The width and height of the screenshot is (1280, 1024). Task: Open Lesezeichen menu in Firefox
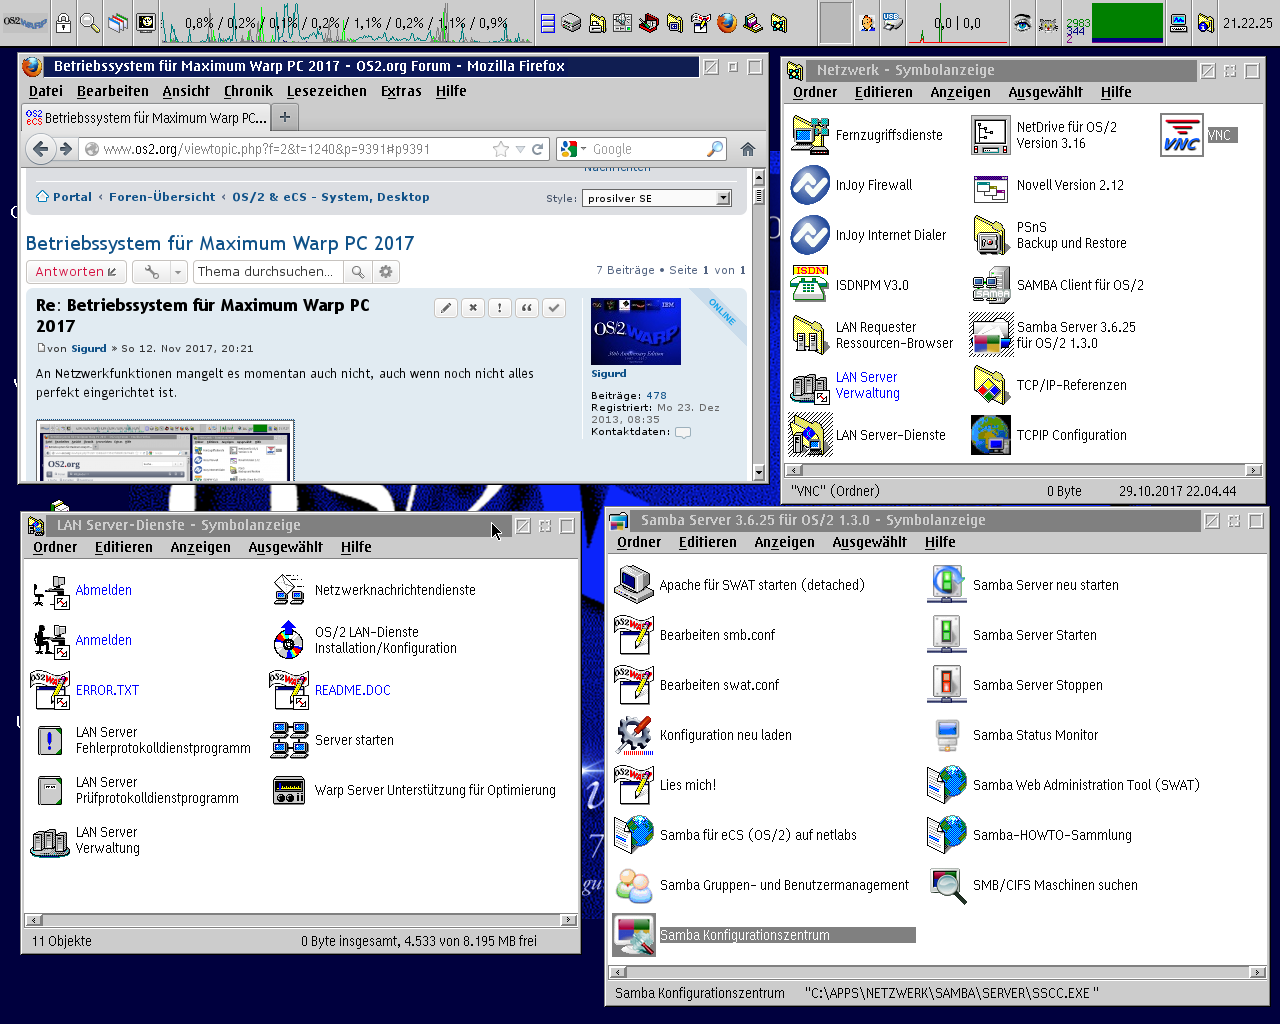pos(327,91)
